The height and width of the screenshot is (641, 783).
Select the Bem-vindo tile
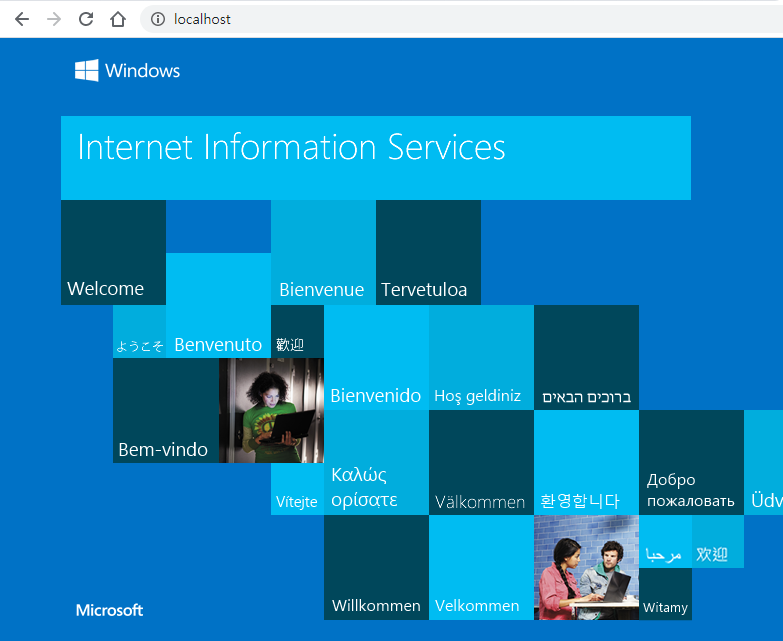[x=166, y=410]
